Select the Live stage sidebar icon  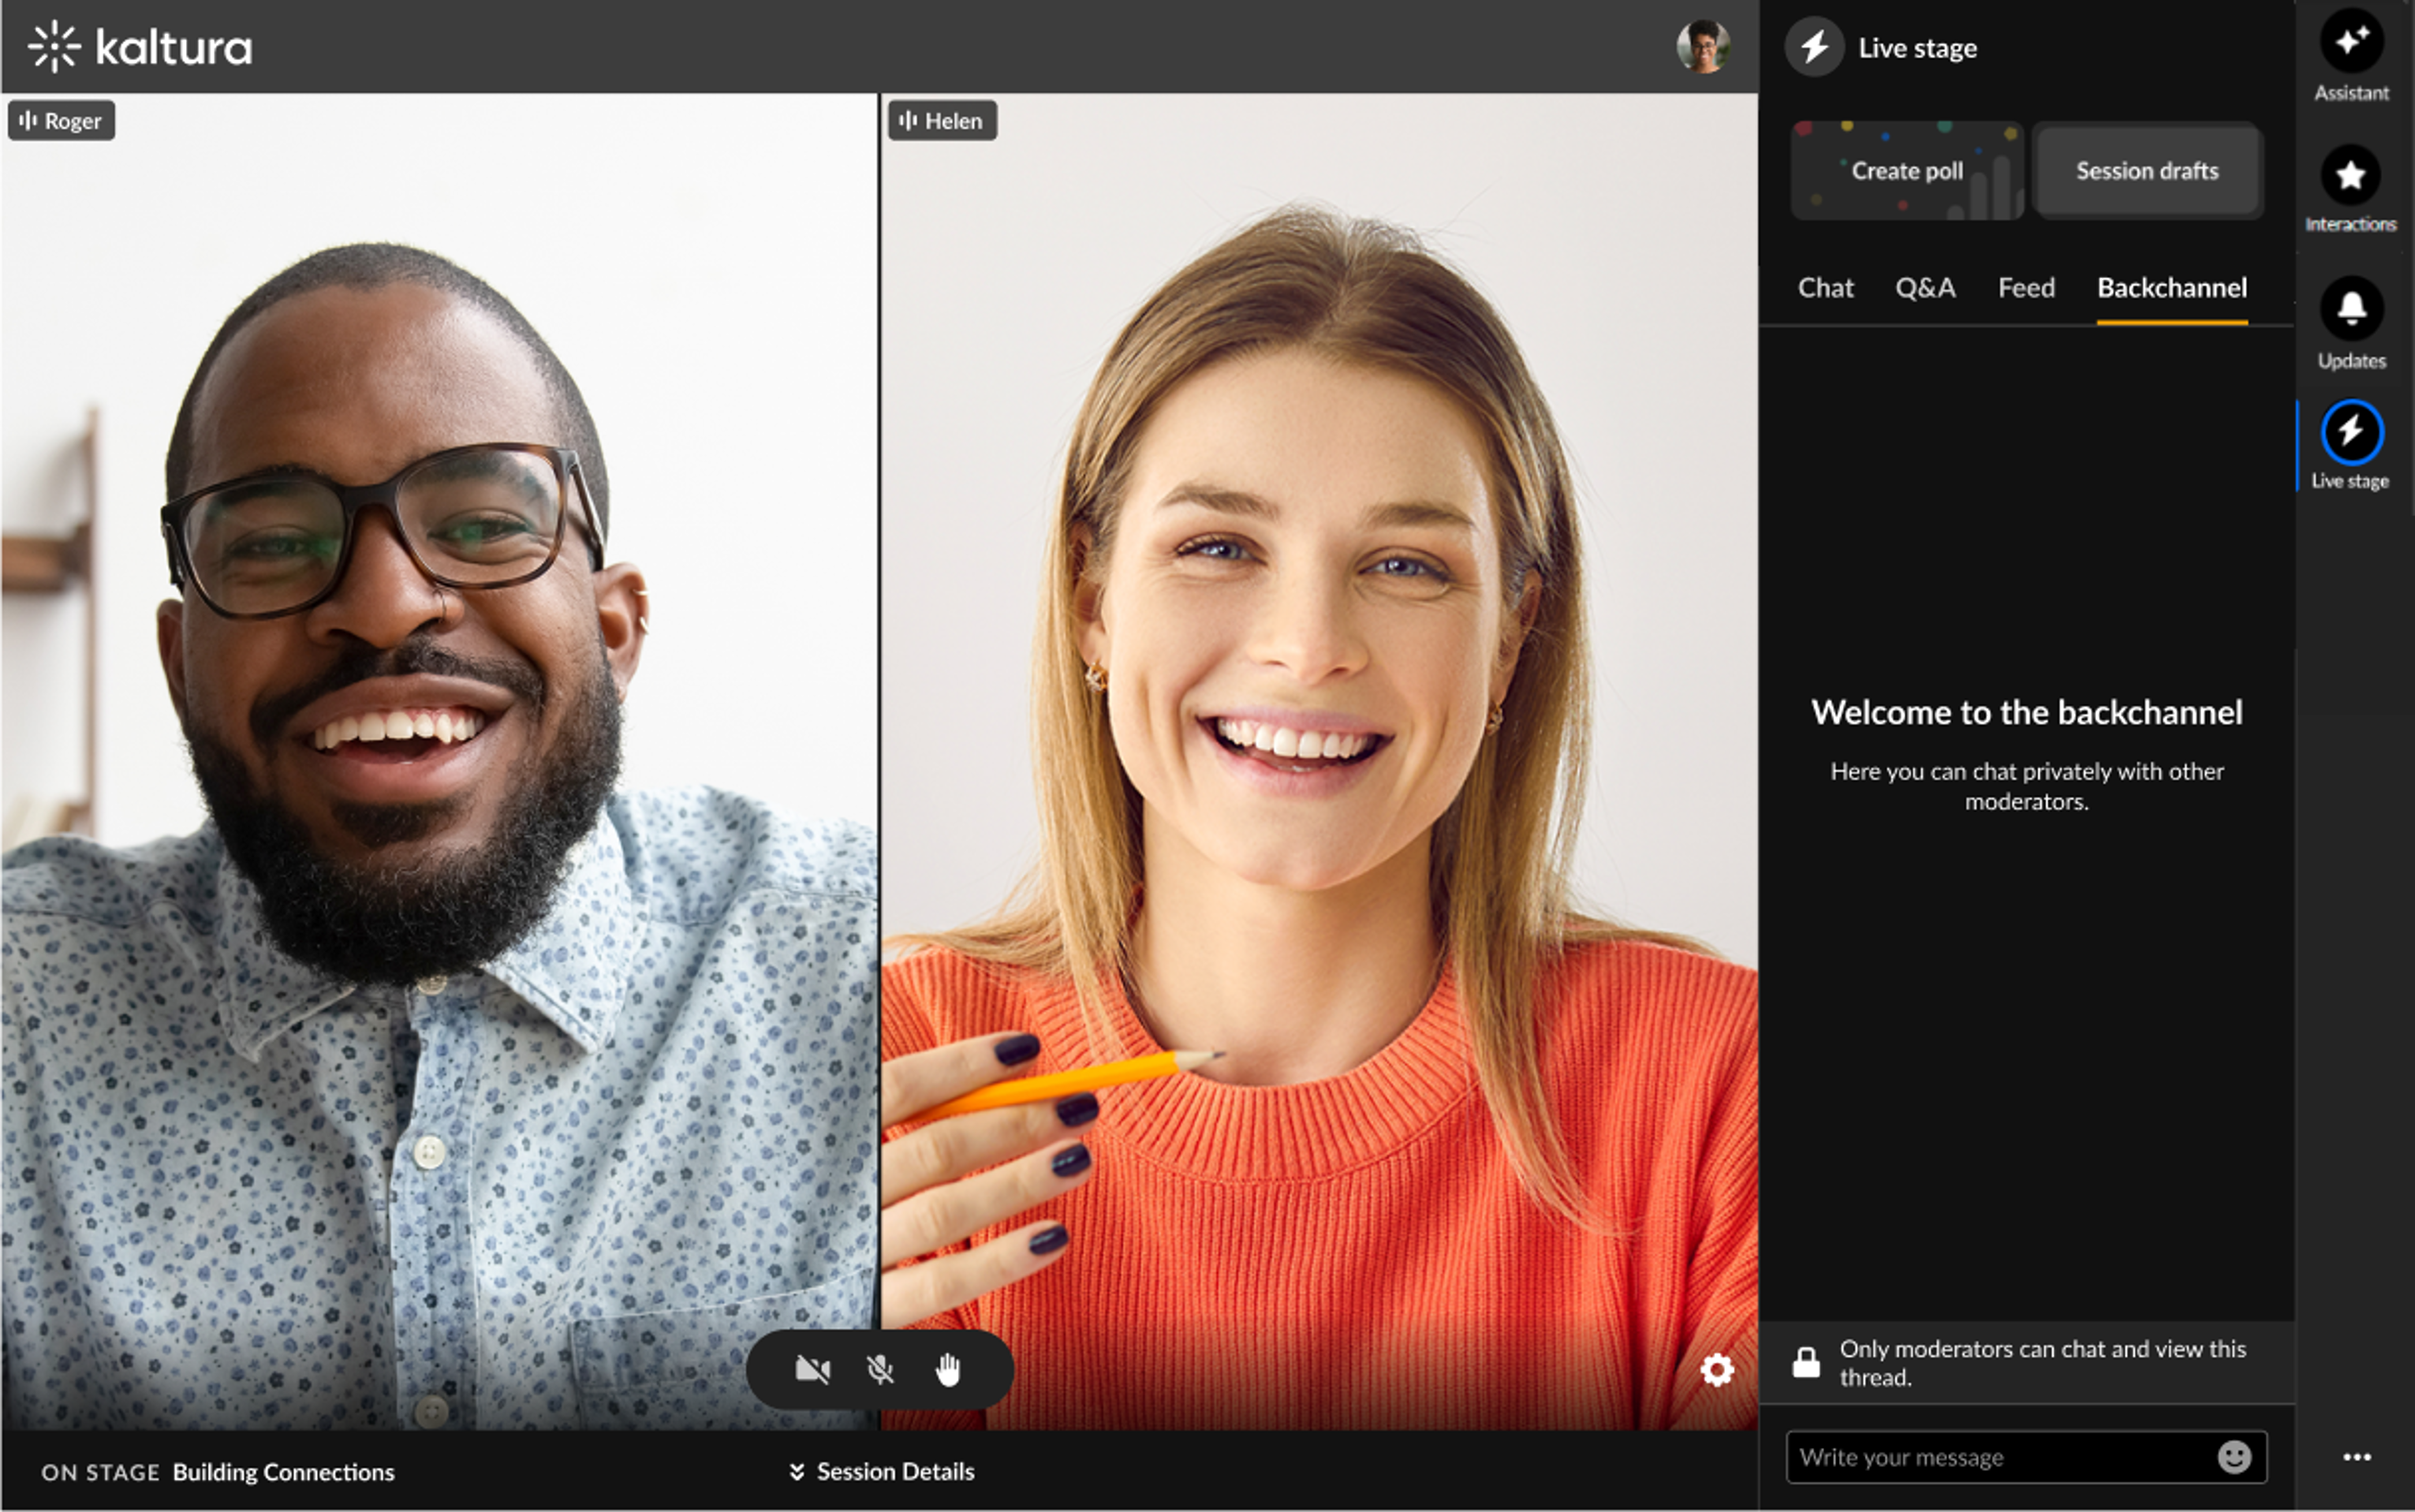(2351, 433)
